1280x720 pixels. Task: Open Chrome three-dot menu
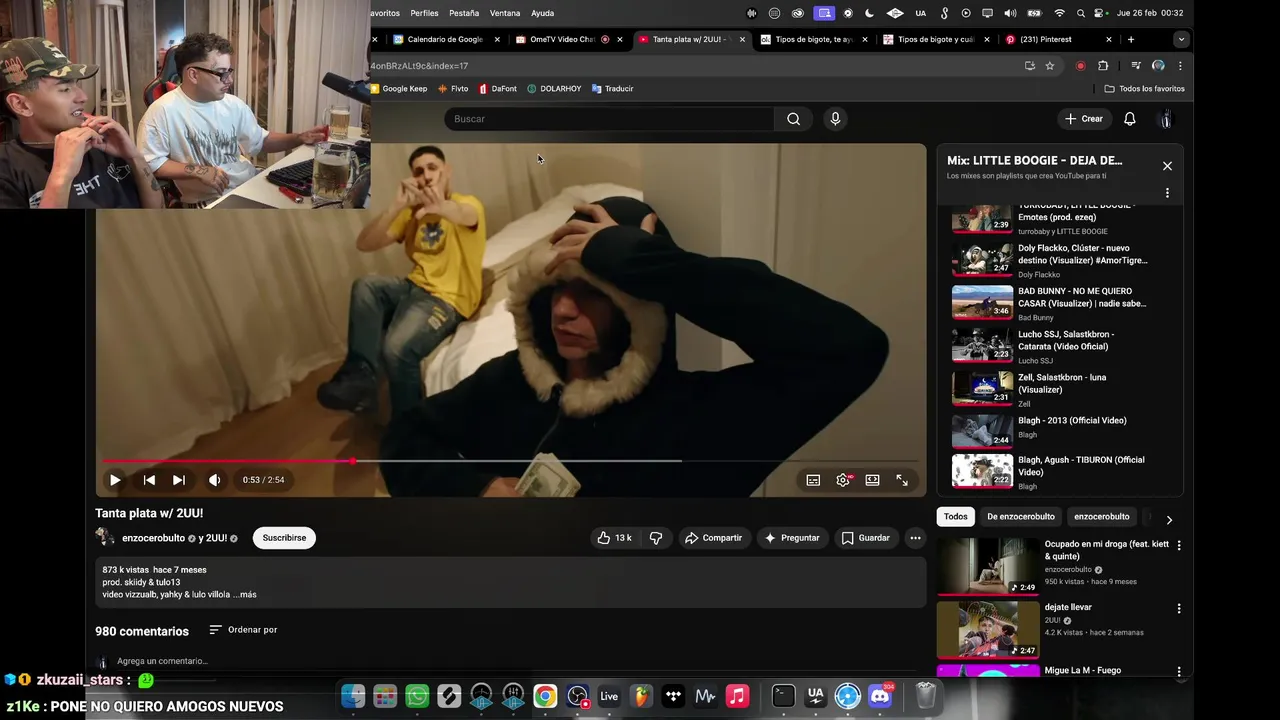(1180, 66)
